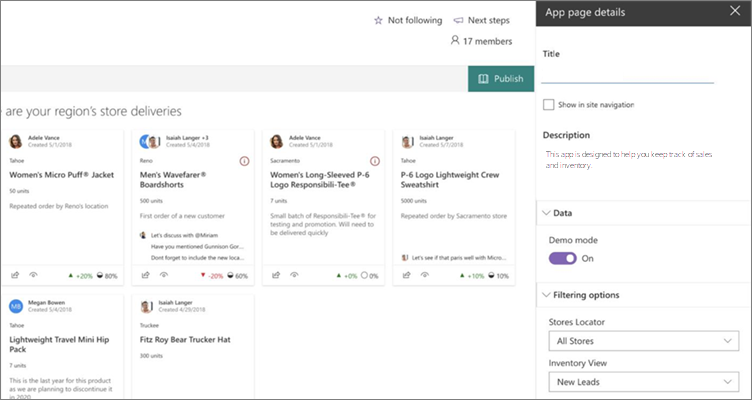Click info alert icon on Sacramento card

click(375, 161)
